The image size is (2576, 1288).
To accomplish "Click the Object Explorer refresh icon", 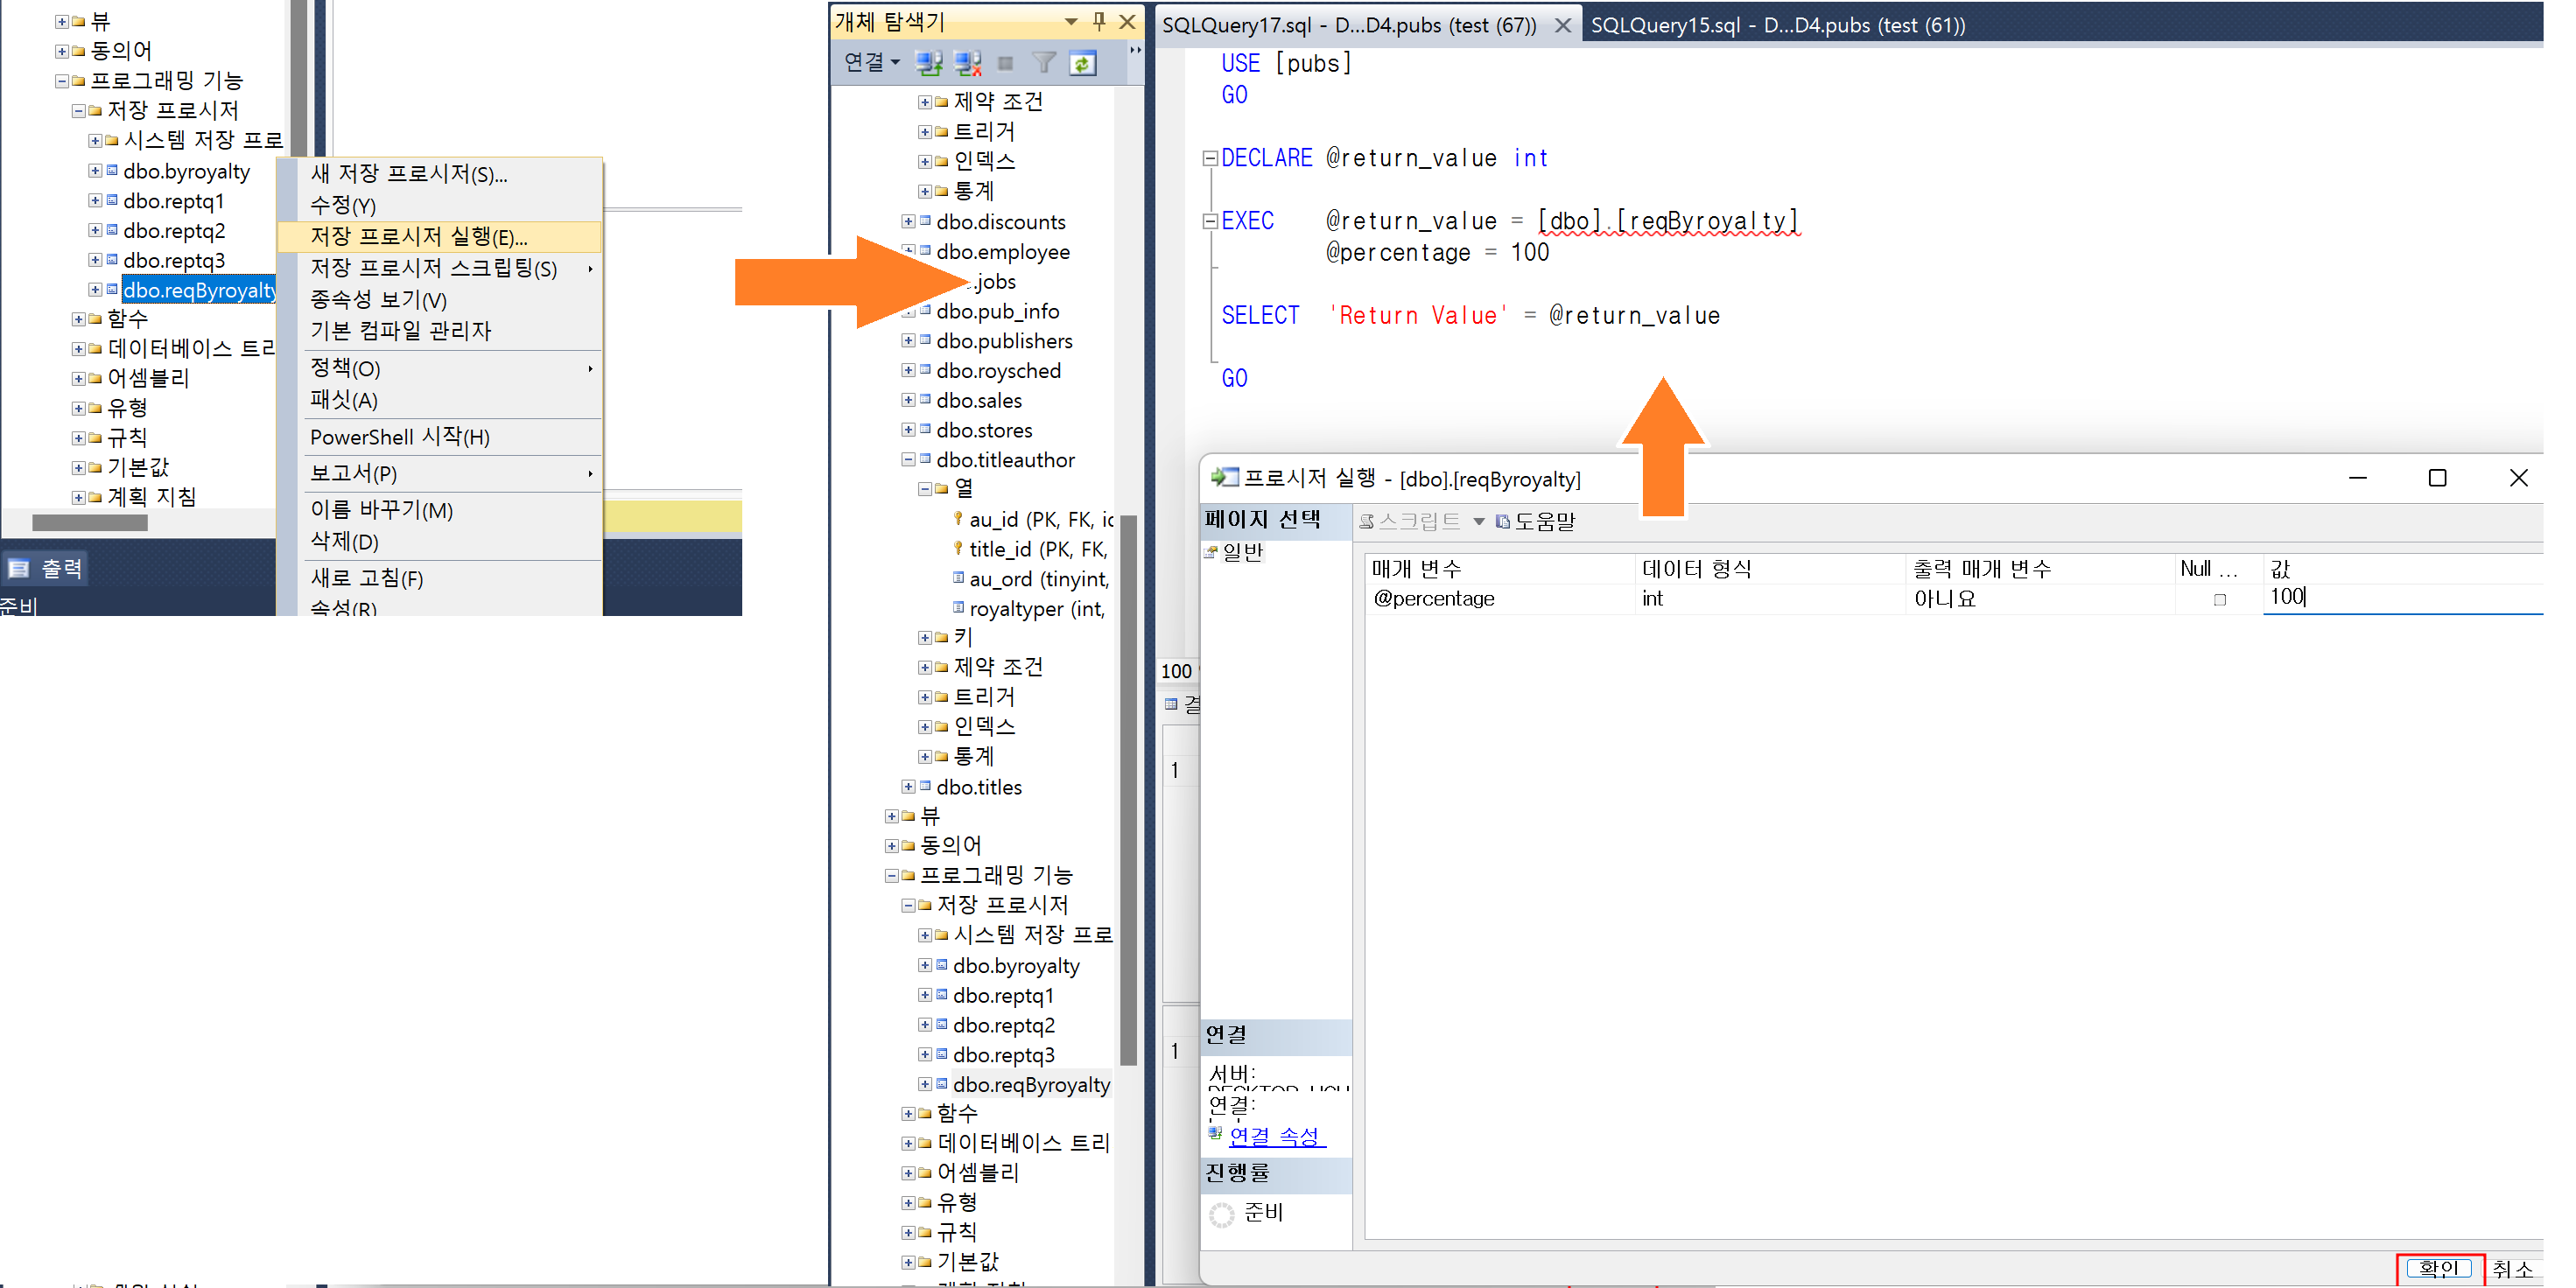I will 1082,63.
